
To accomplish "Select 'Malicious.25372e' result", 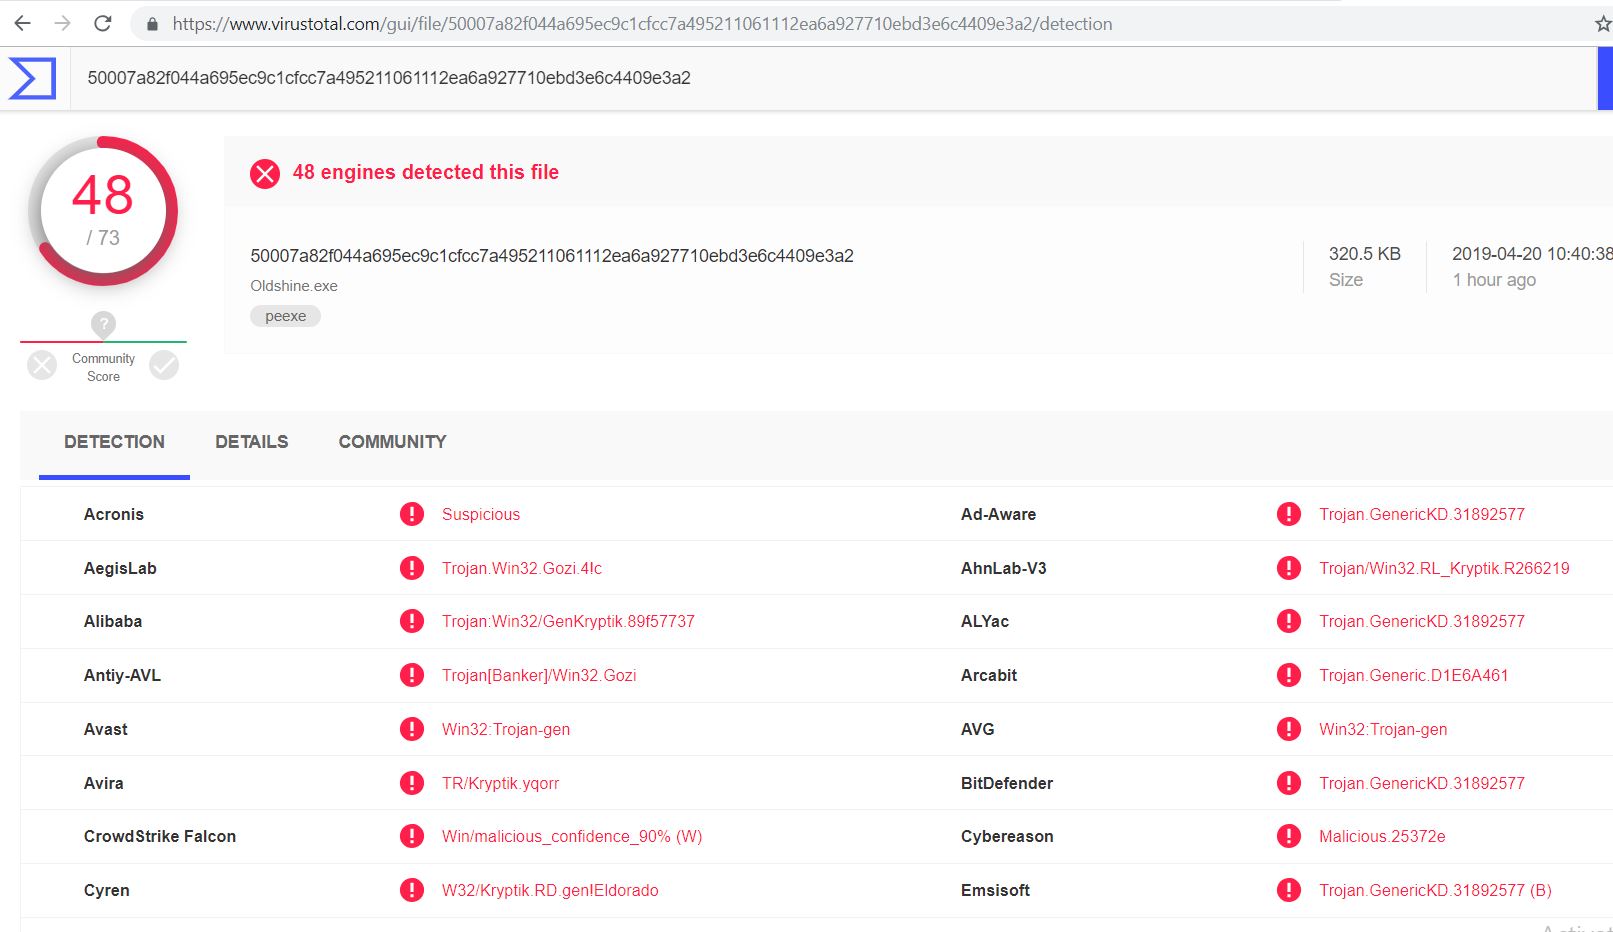I will (1382, 836).
